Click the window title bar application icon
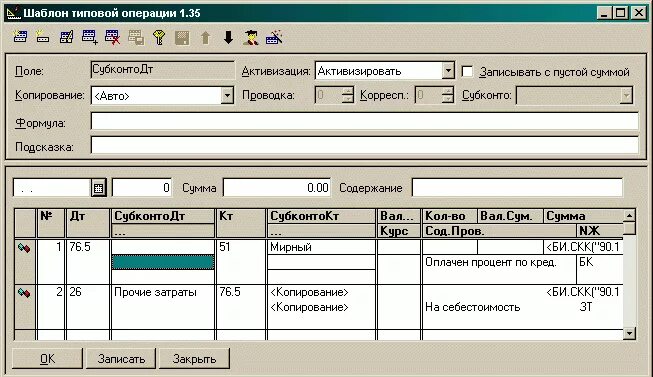 [x=14, y=13]
